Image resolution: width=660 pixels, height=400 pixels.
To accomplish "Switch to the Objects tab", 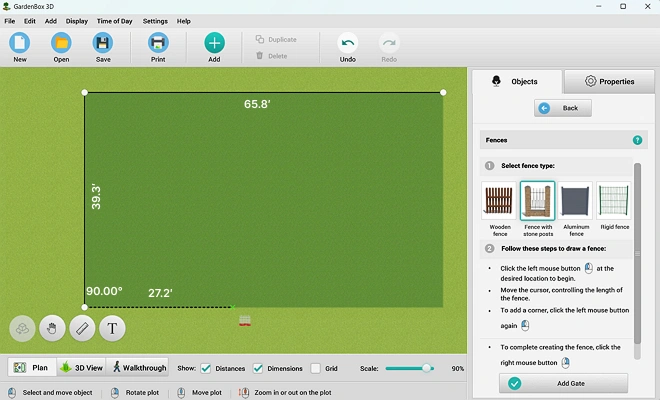I will coord(516,81).
